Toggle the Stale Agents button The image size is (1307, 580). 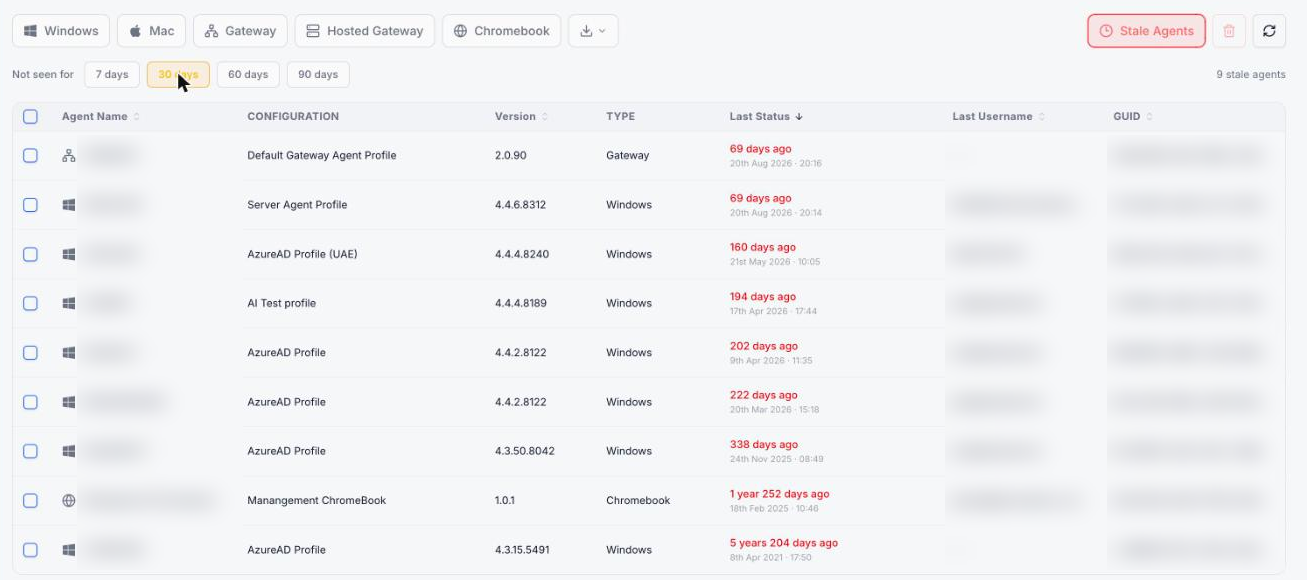[1146, 31]
